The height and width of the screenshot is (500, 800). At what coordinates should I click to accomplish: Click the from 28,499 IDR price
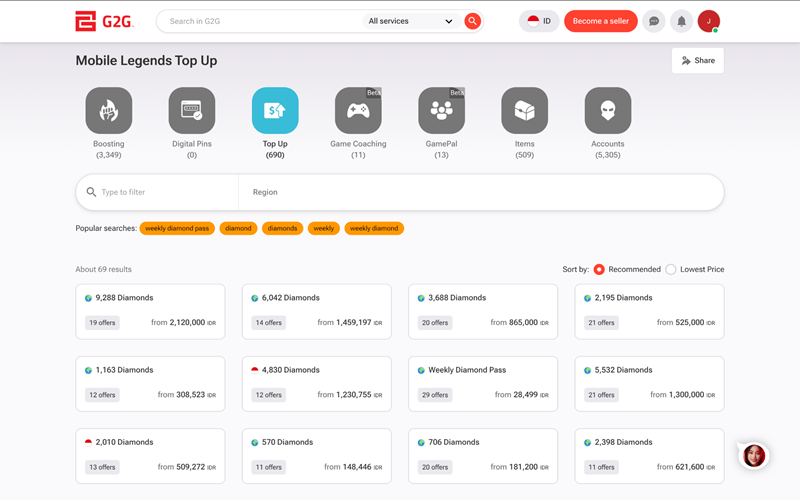[521, 394]
